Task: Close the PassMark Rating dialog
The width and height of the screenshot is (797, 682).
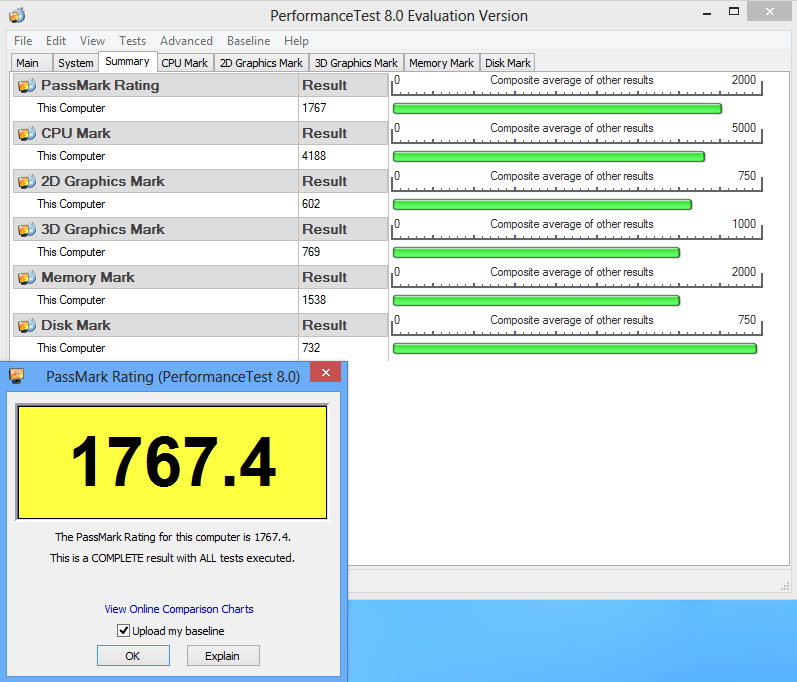Action: click(x=325, y=373)
